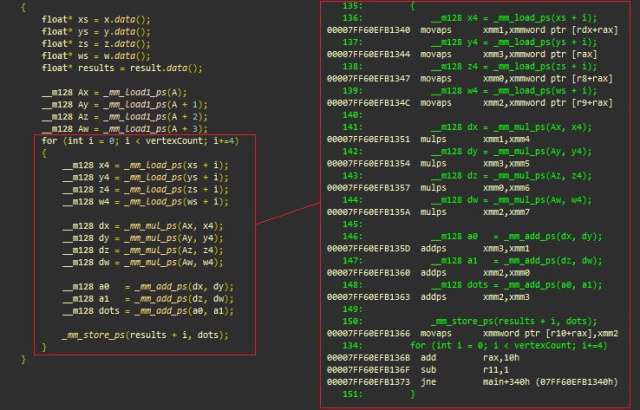This screenshot has height=410, width=640.
Task: Click the movaps at address 00007FF60EFB1347
Action: tap(470, 79)
